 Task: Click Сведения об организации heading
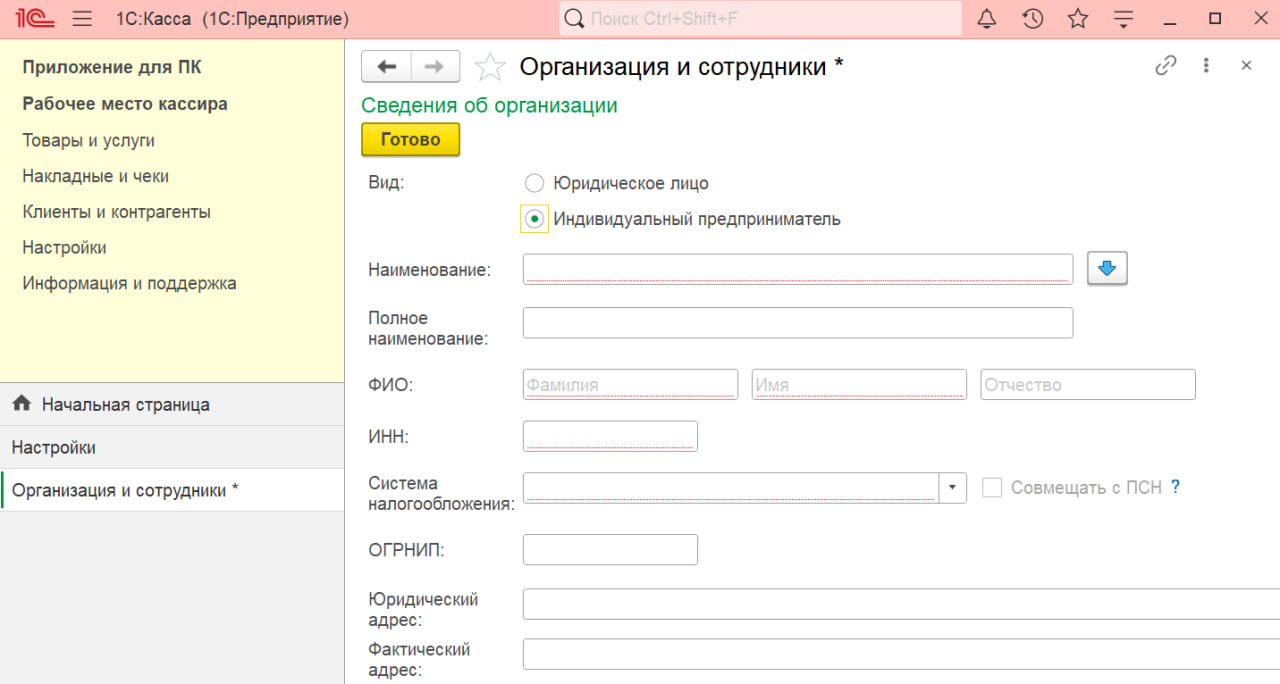(489, 105)
